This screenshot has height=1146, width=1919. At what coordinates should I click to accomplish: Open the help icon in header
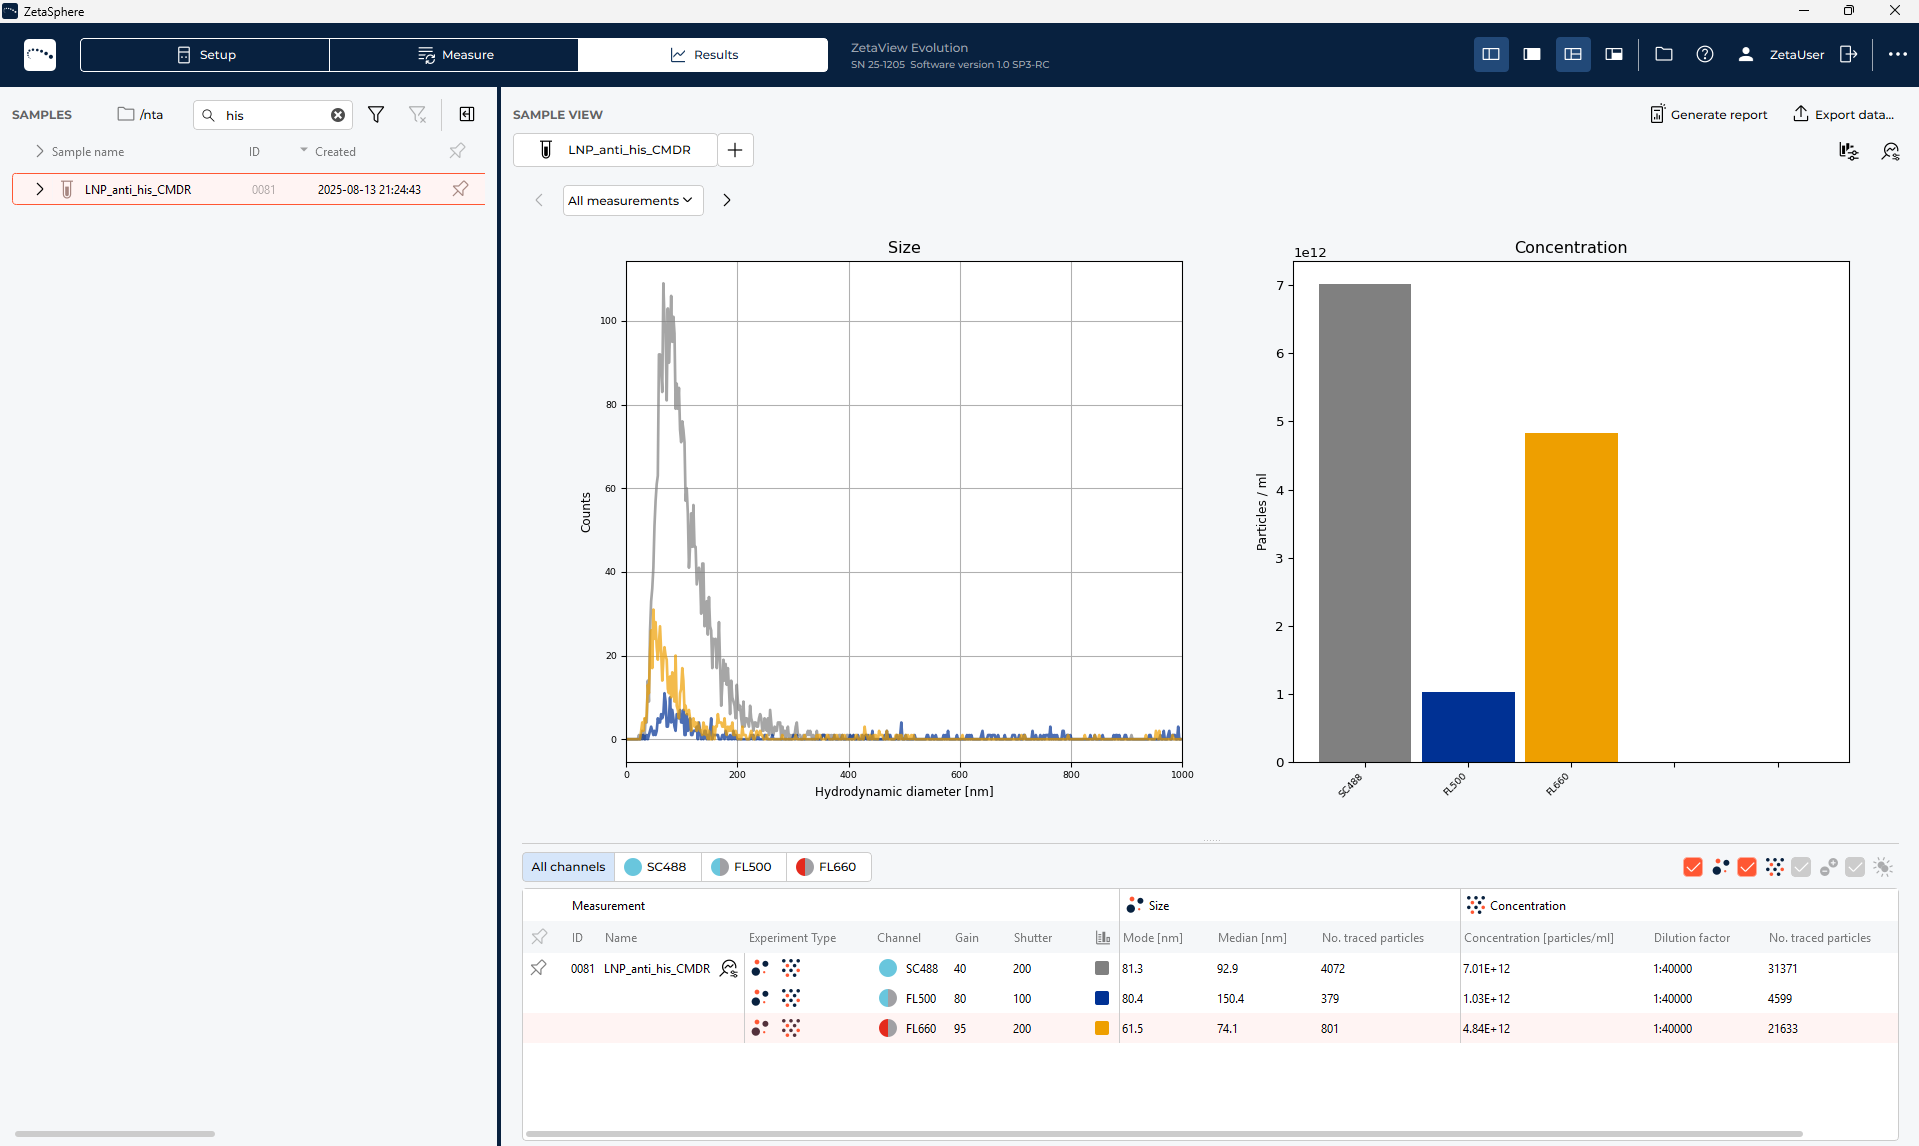coord(1705,55)
